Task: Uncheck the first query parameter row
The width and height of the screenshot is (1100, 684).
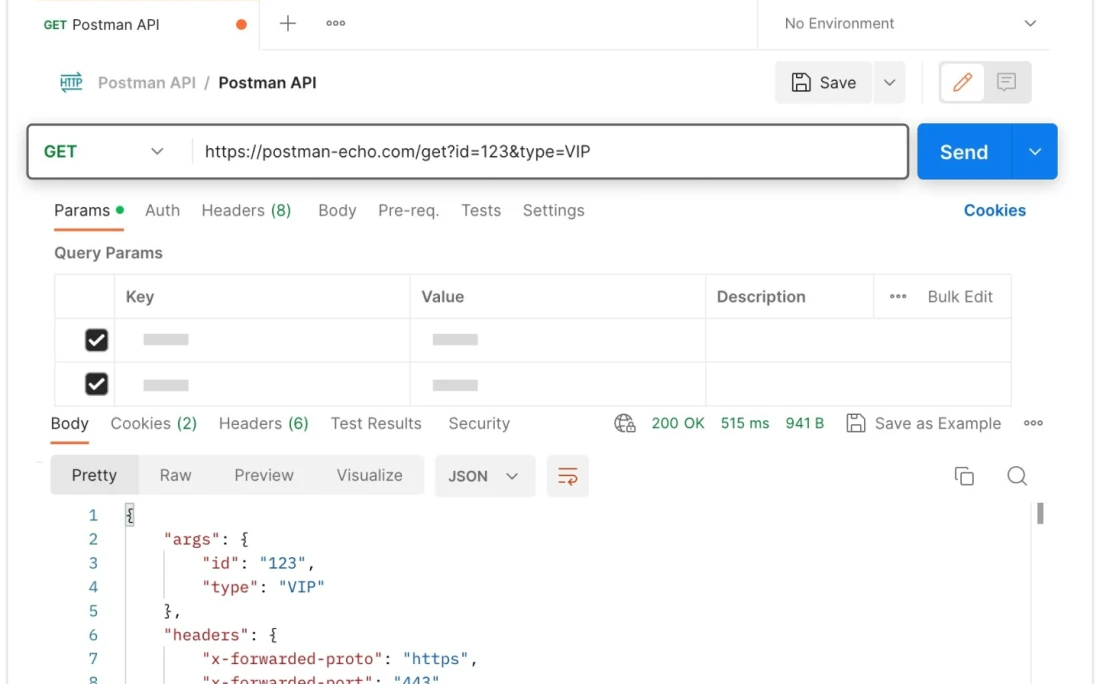Action: pyautogui.click(x=96, y=340)
